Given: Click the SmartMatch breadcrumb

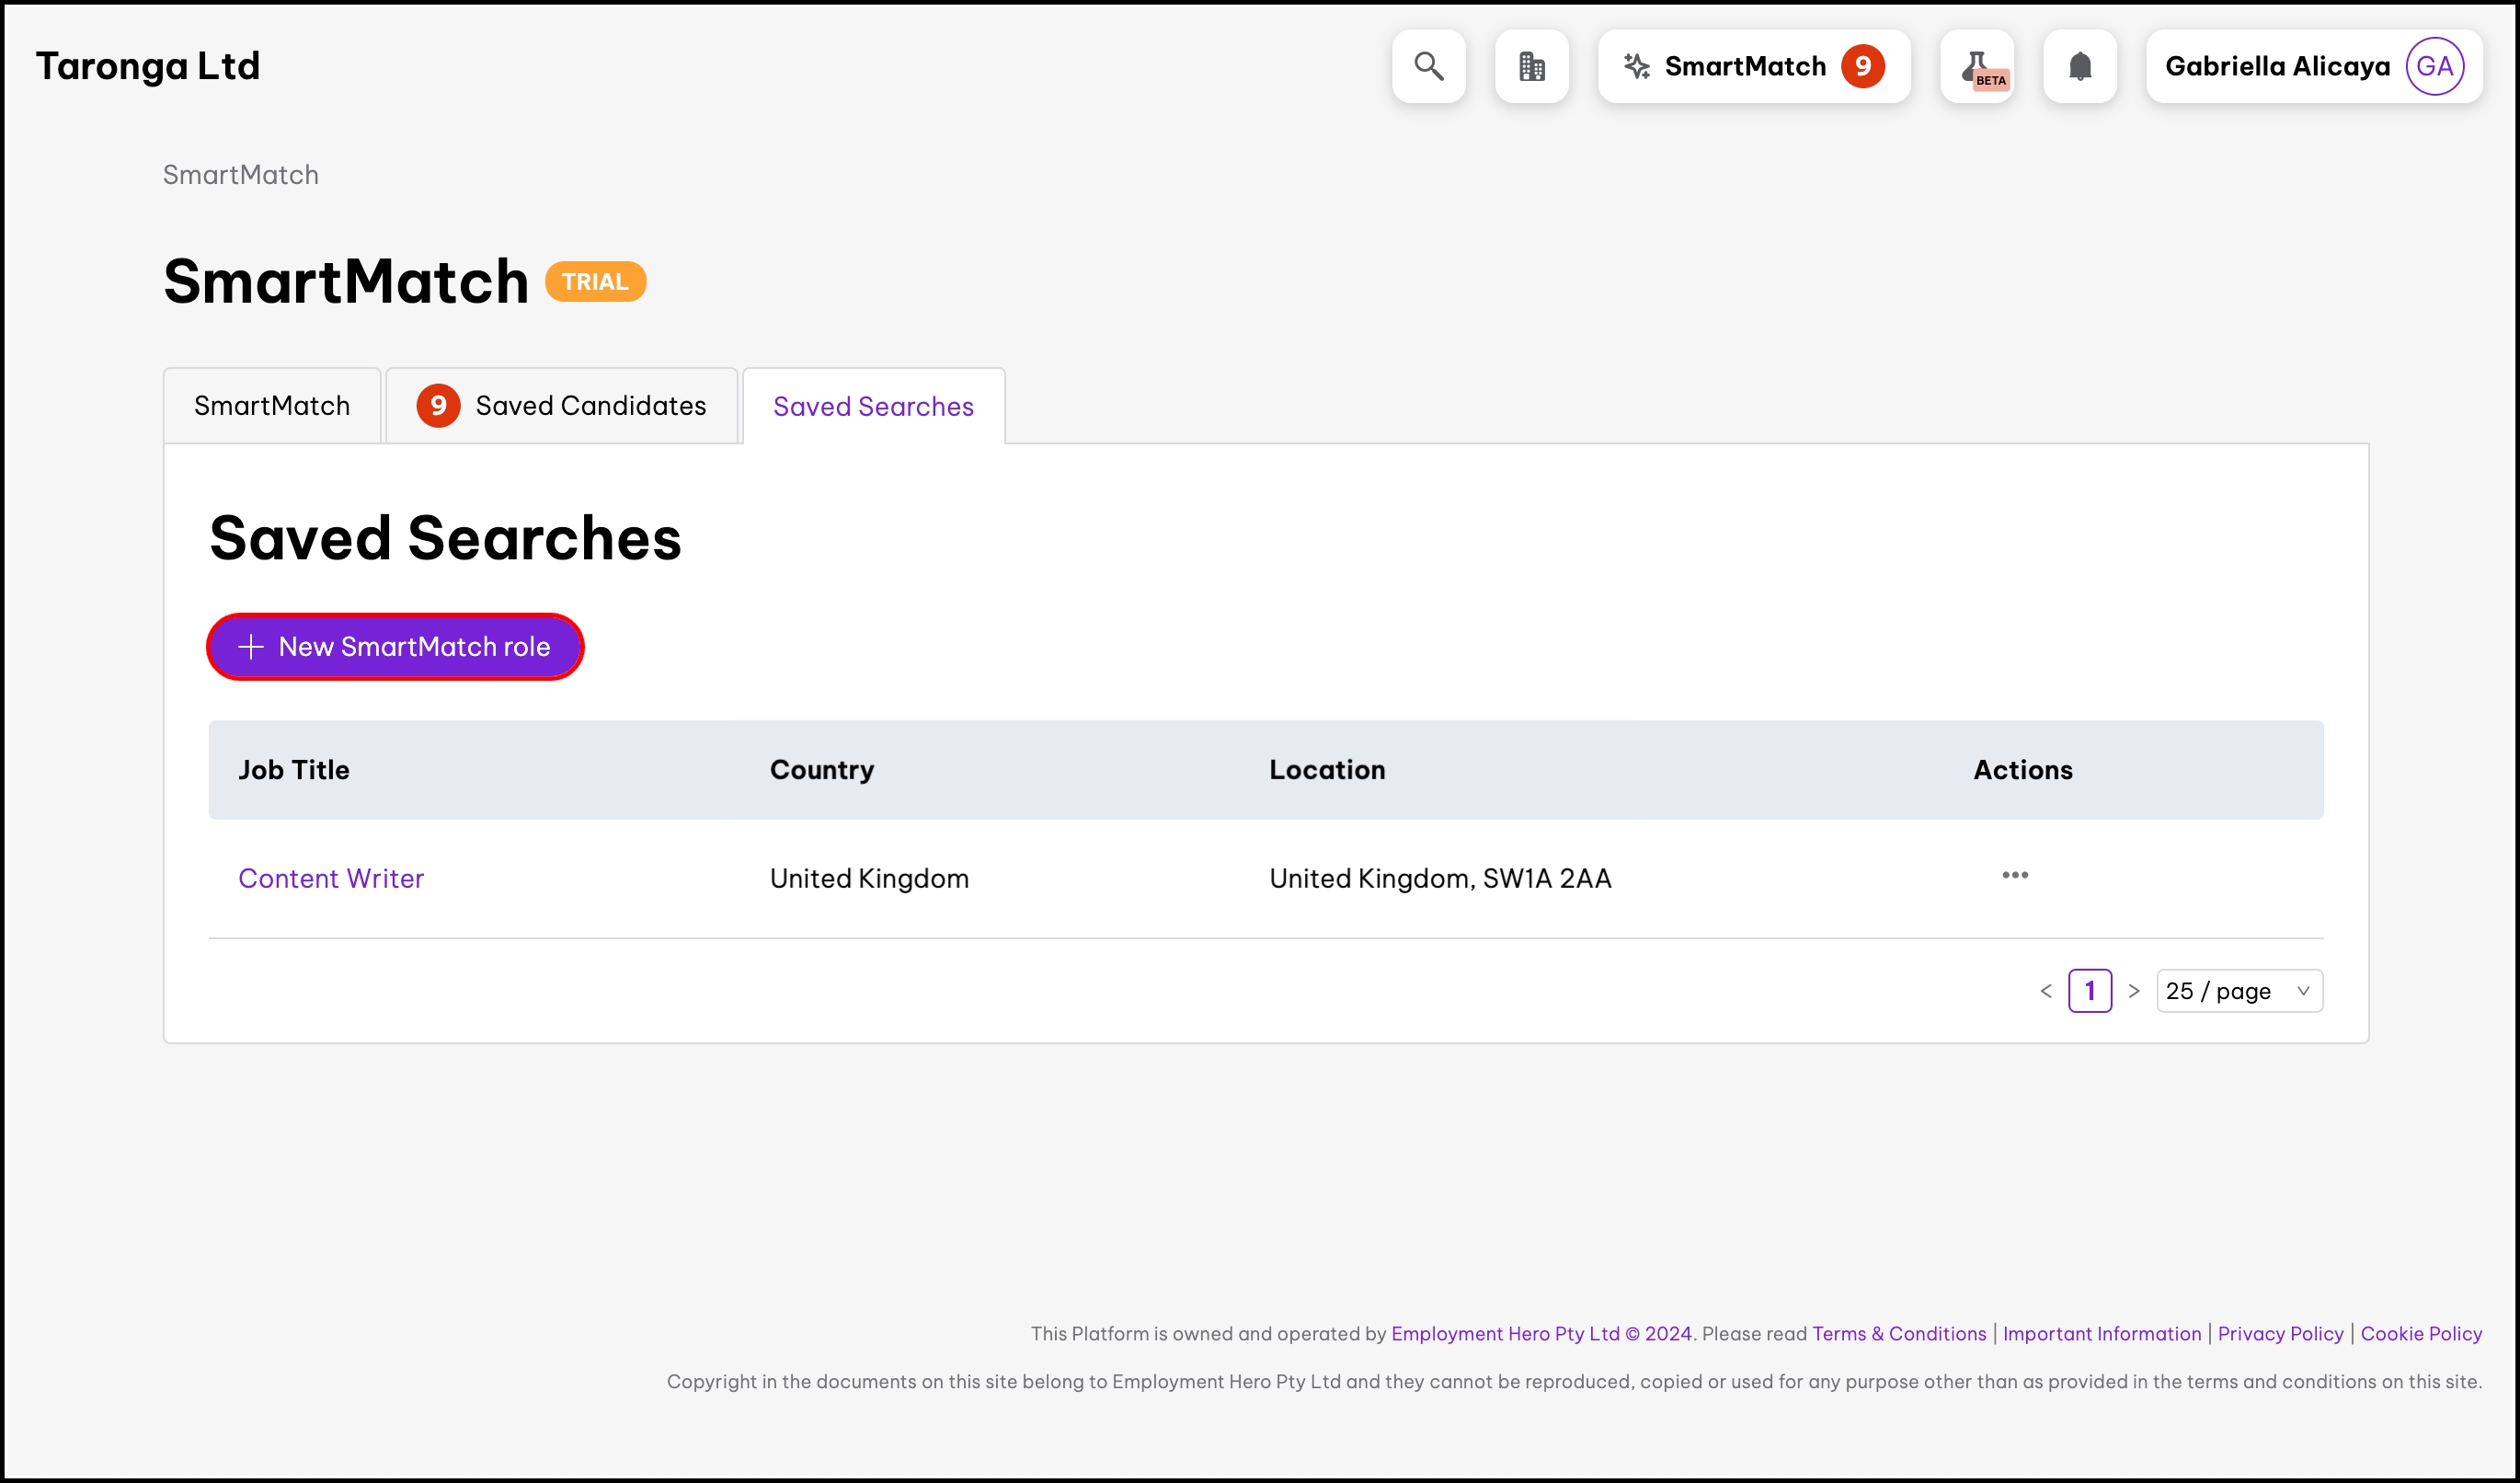Looking at the screenshot, I should tap(241, 175).
